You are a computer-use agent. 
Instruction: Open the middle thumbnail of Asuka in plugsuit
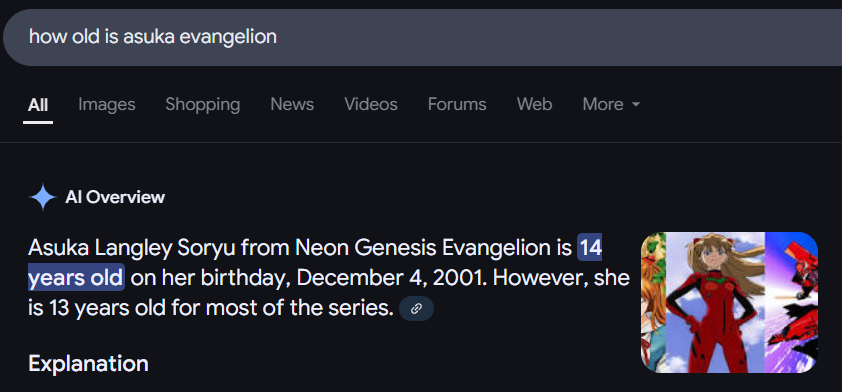click(x=715, y=302)
